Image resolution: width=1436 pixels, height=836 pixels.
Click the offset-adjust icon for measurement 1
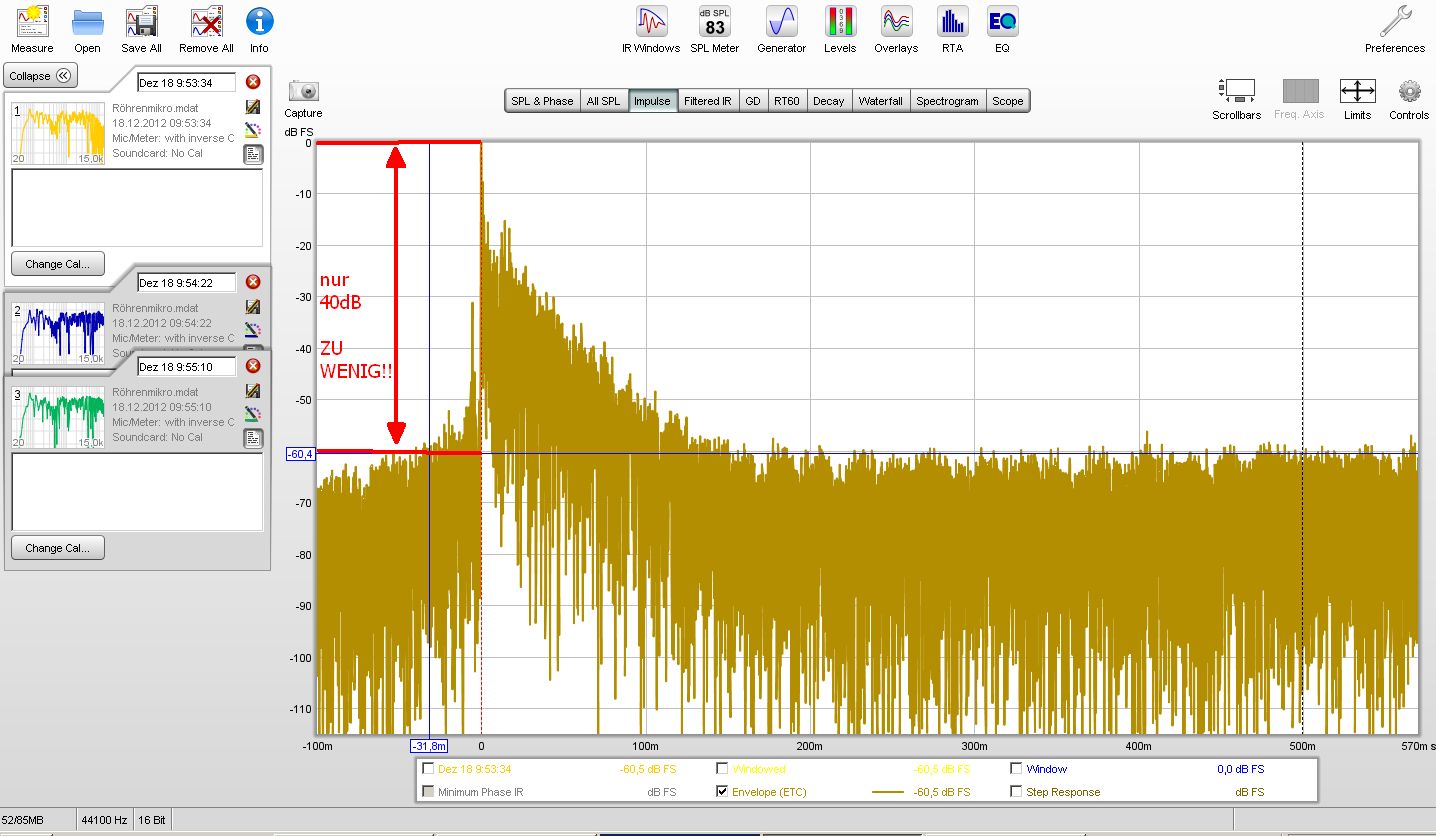[253, 107]
